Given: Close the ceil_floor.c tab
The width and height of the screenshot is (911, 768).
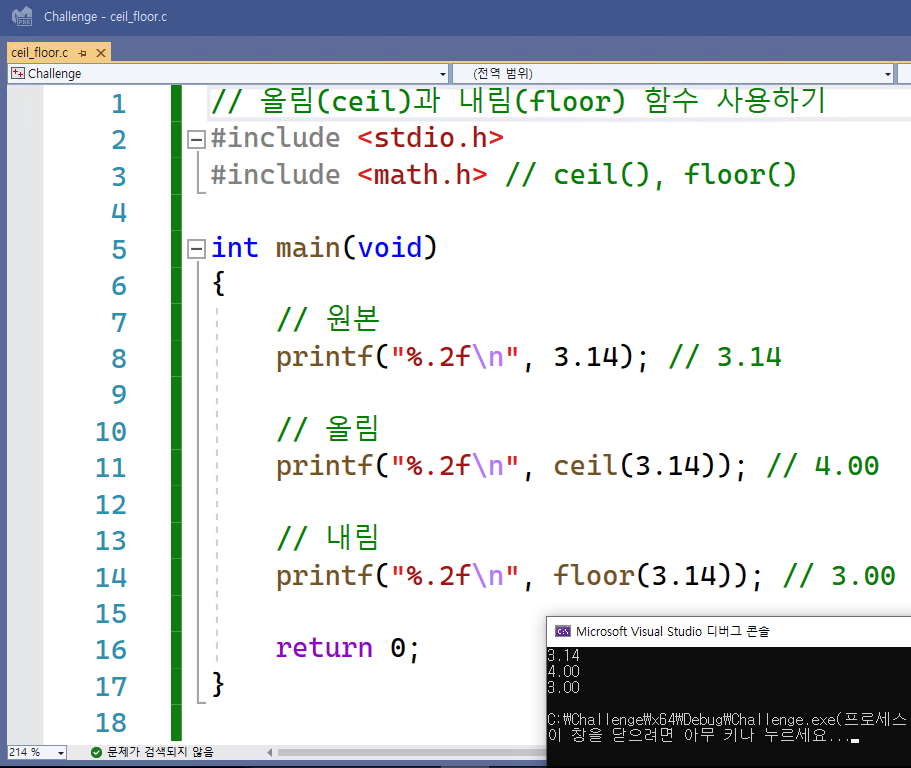Looking at the screenshot, I should tap(100, 52).
